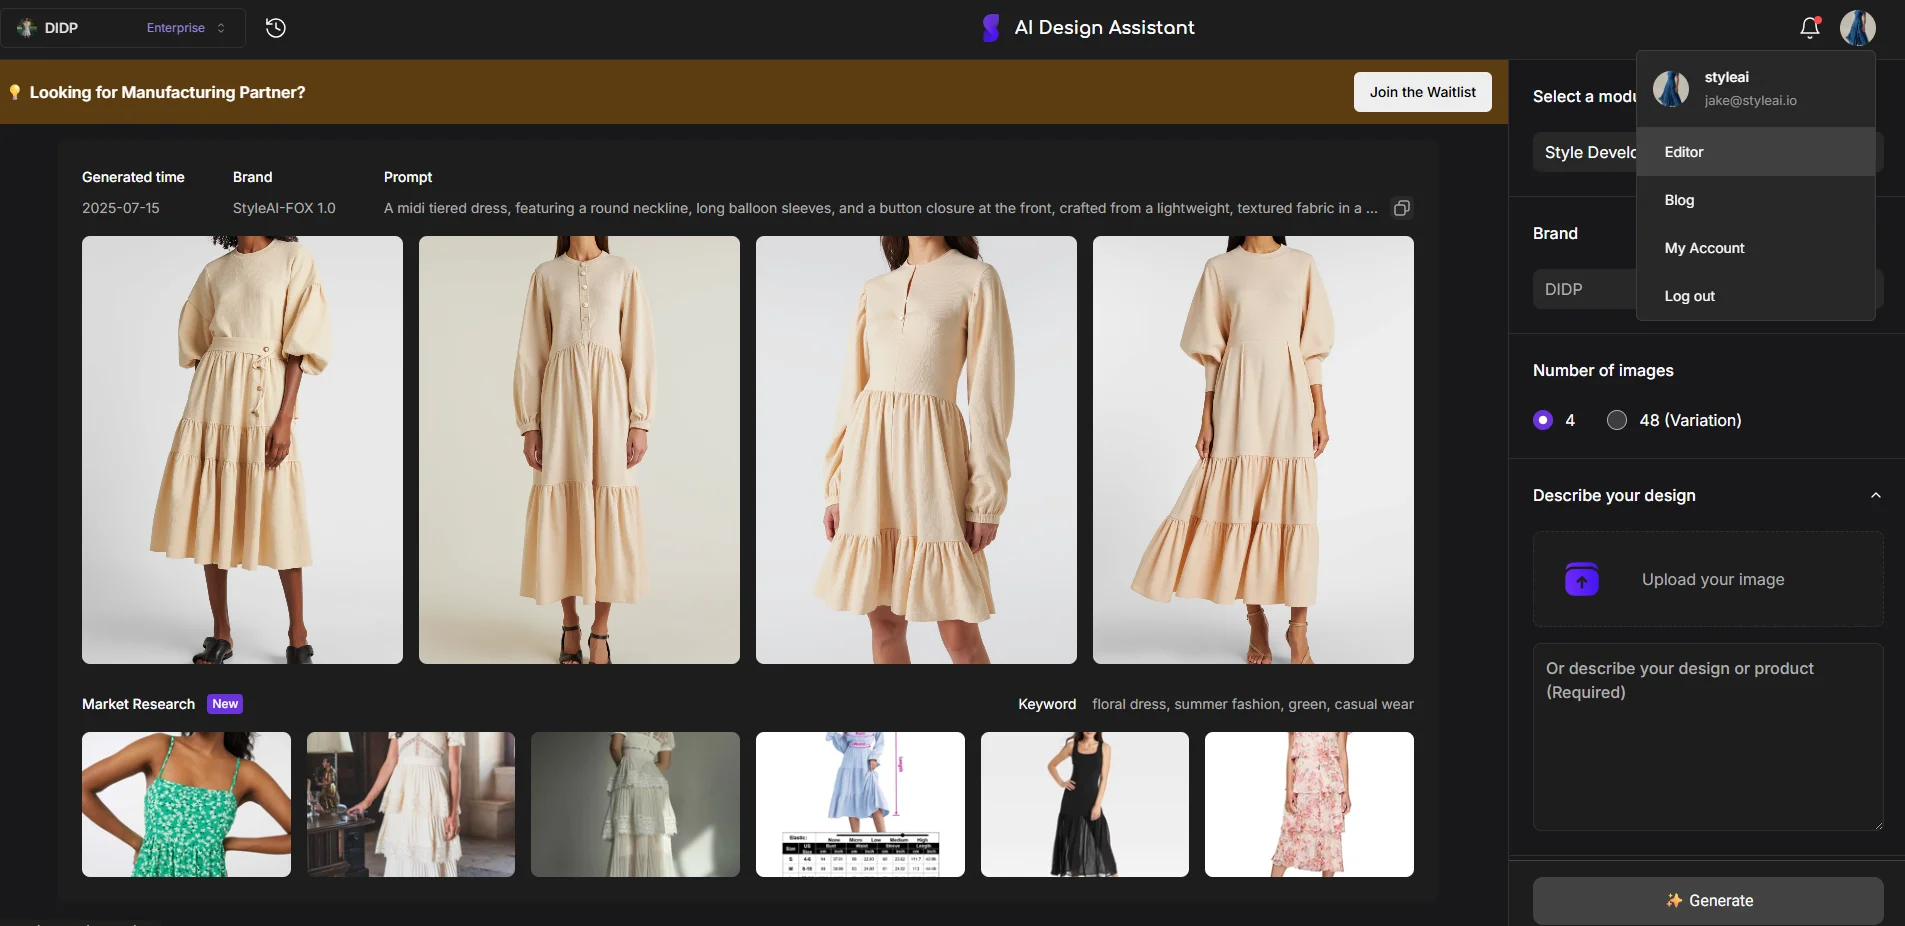Click the AI Design Assistant logo

(x=990, y=28)
